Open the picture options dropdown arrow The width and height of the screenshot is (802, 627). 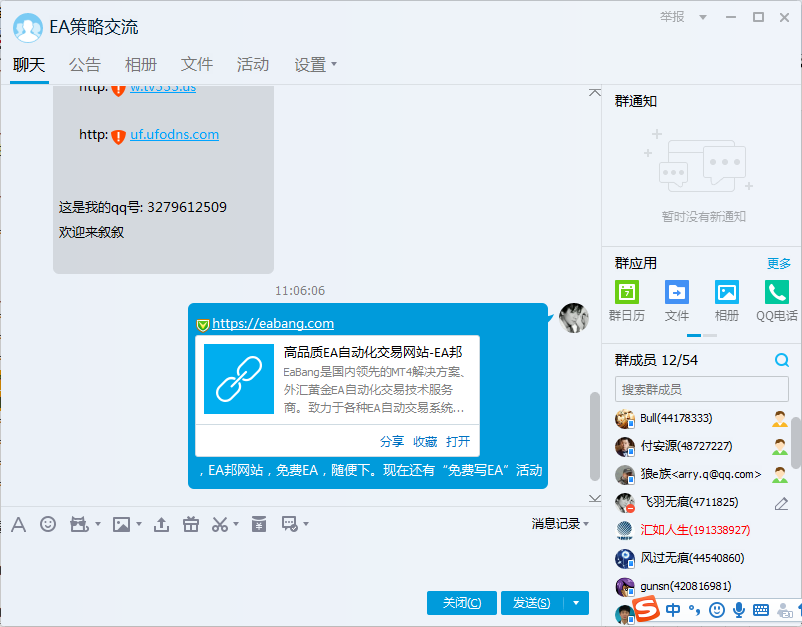tap(139, 524)
